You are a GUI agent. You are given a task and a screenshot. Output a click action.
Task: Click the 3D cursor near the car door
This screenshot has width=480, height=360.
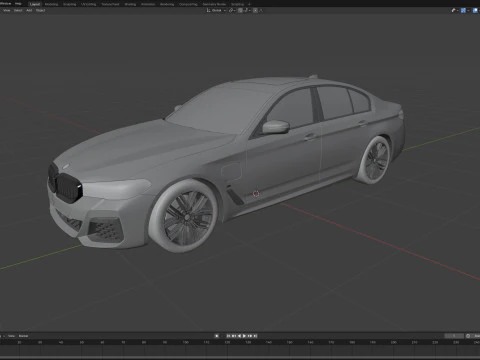[x=256, y=193]
